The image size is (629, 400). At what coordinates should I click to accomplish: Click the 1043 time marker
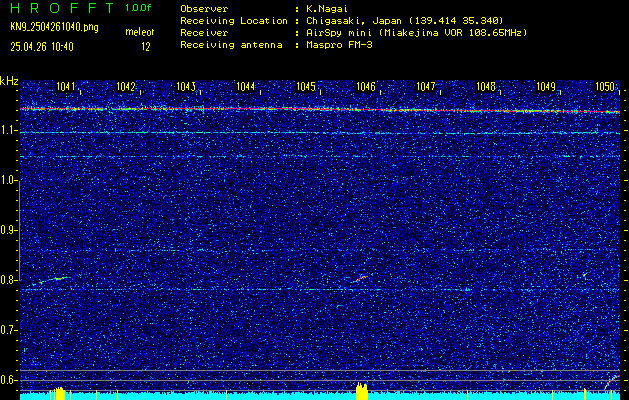[186, 86]
